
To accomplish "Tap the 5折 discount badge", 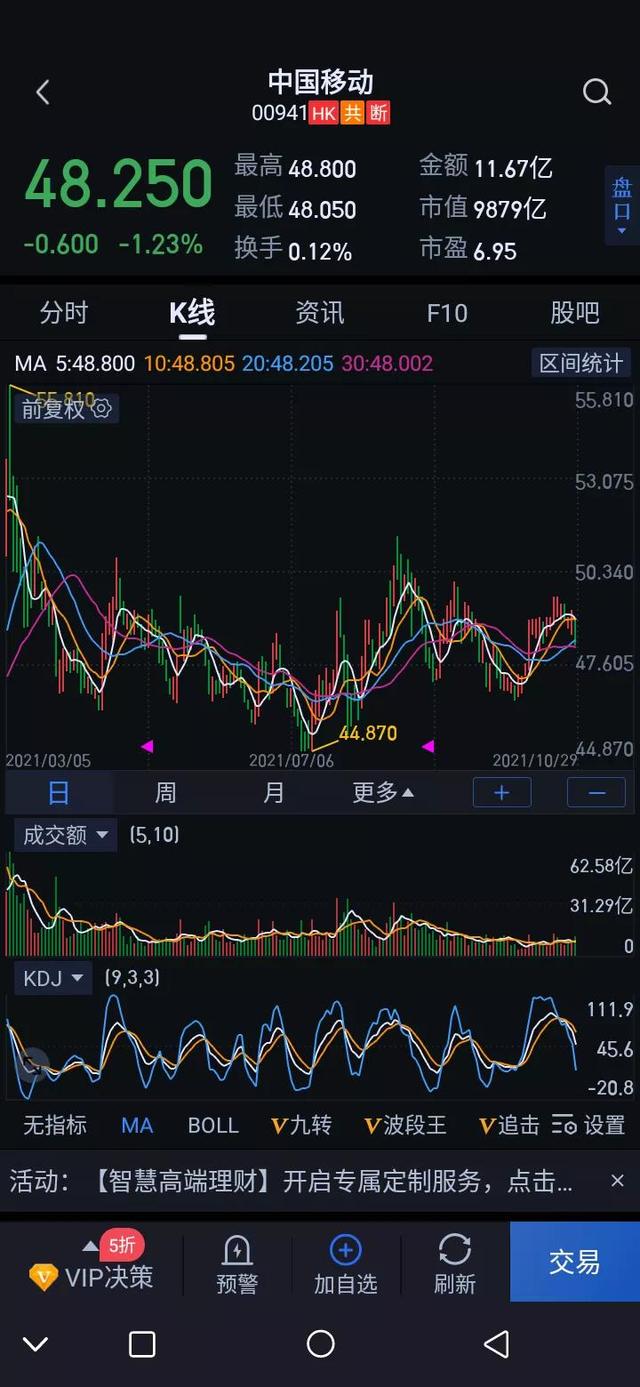I will tap(122, 1245).
